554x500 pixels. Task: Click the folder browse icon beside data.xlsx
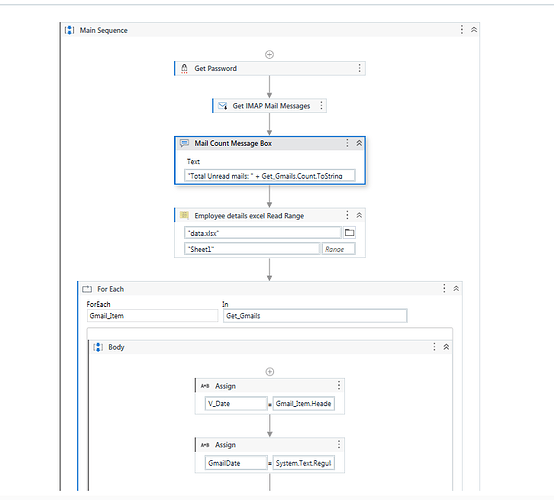click(349, 233)
